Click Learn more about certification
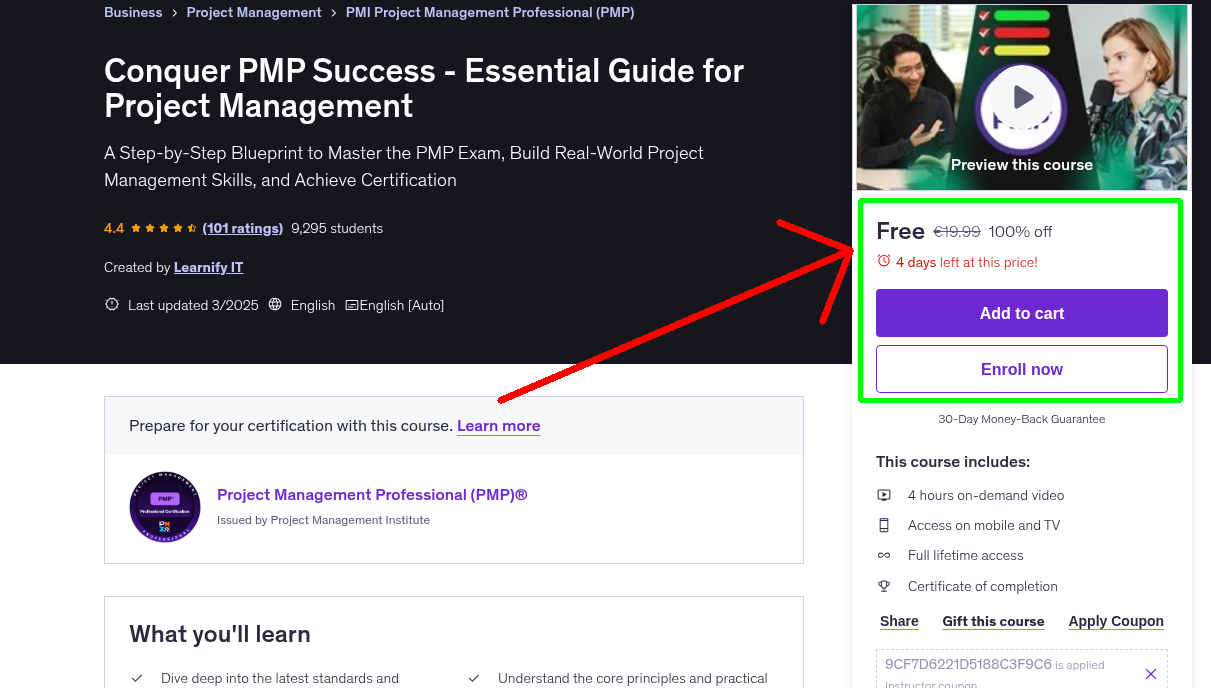Viewport: 1211px width, 688px height. (498, 426)
